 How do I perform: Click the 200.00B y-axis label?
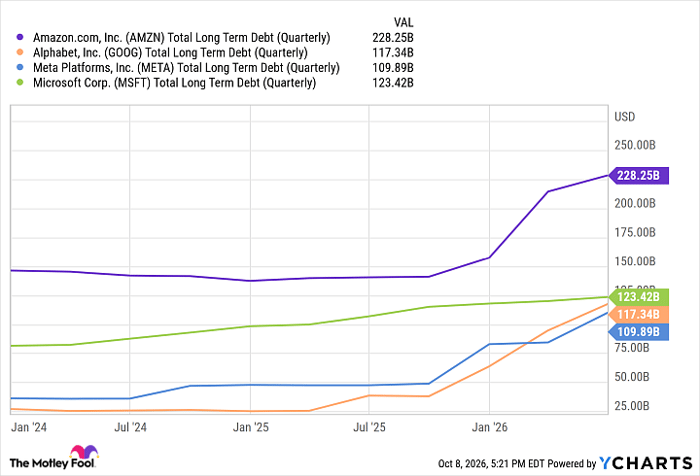[x=635, y=204]
